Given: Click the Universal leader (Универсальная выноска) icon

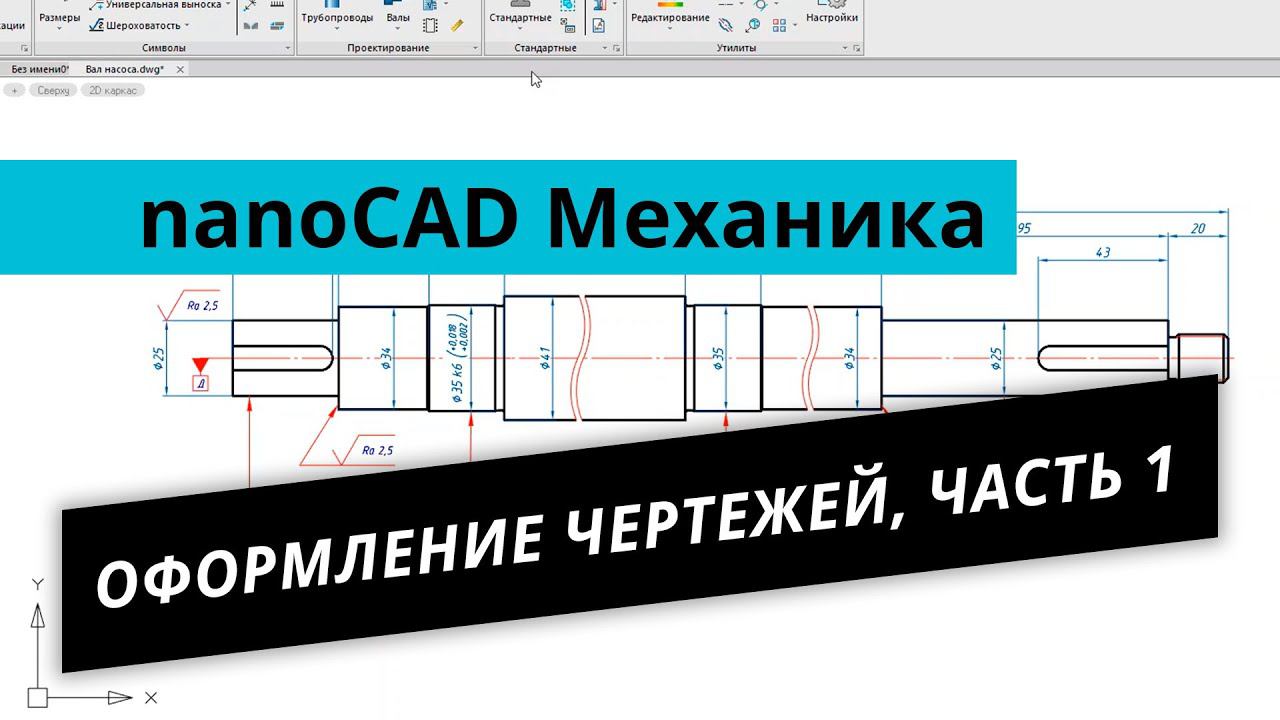Looking at the screenshot, I should (97, 5).
